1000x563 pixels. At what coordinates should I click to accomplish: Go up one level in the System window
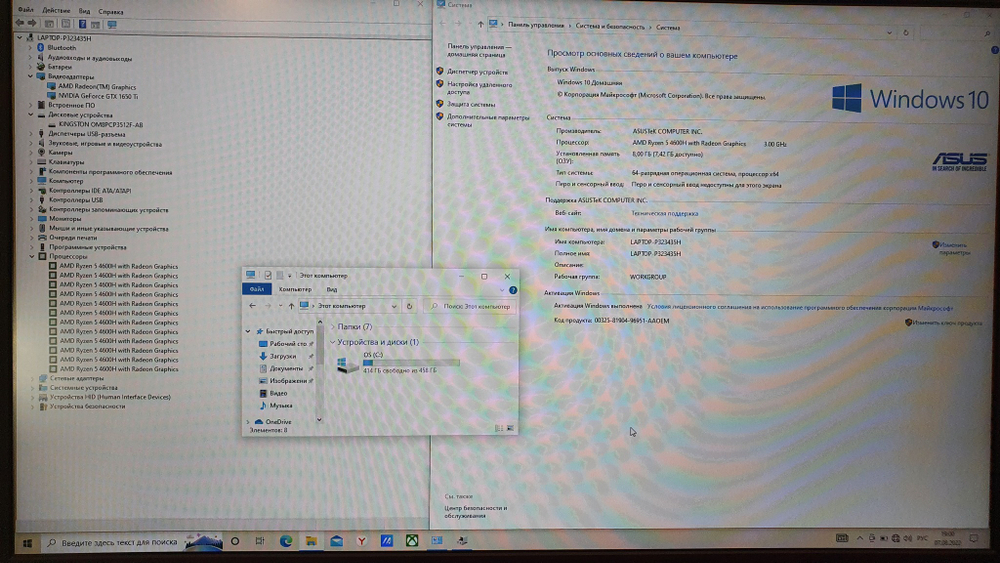coord(480,24)
